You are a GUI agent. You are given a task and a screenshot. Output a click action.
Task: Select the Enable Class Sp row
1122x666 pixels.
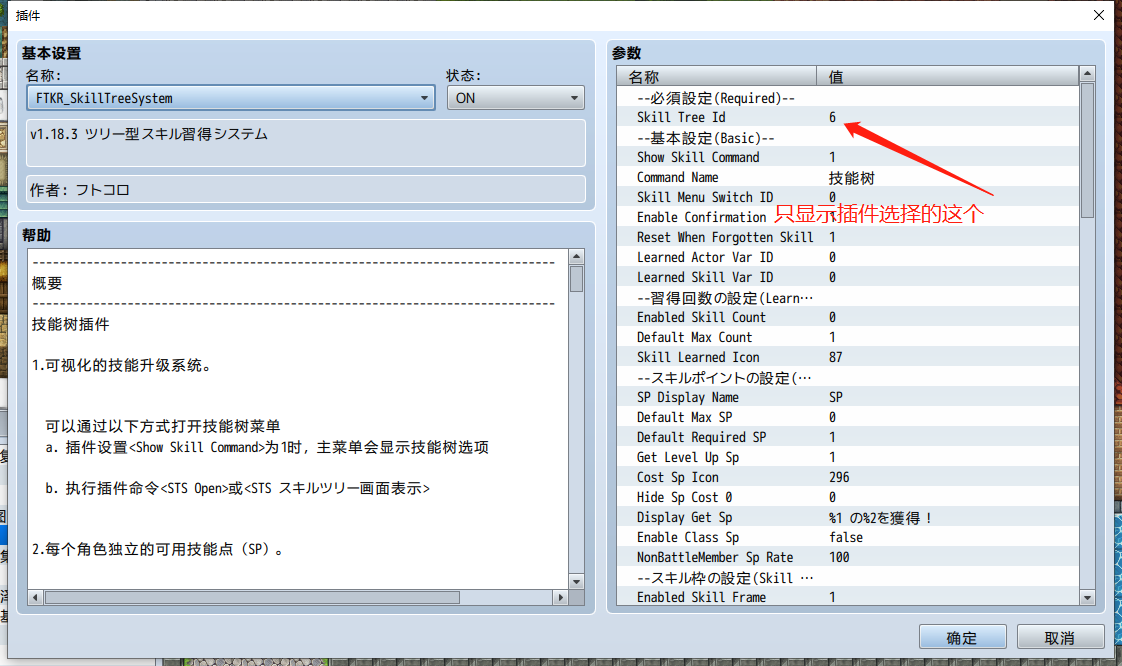(848, 538)
